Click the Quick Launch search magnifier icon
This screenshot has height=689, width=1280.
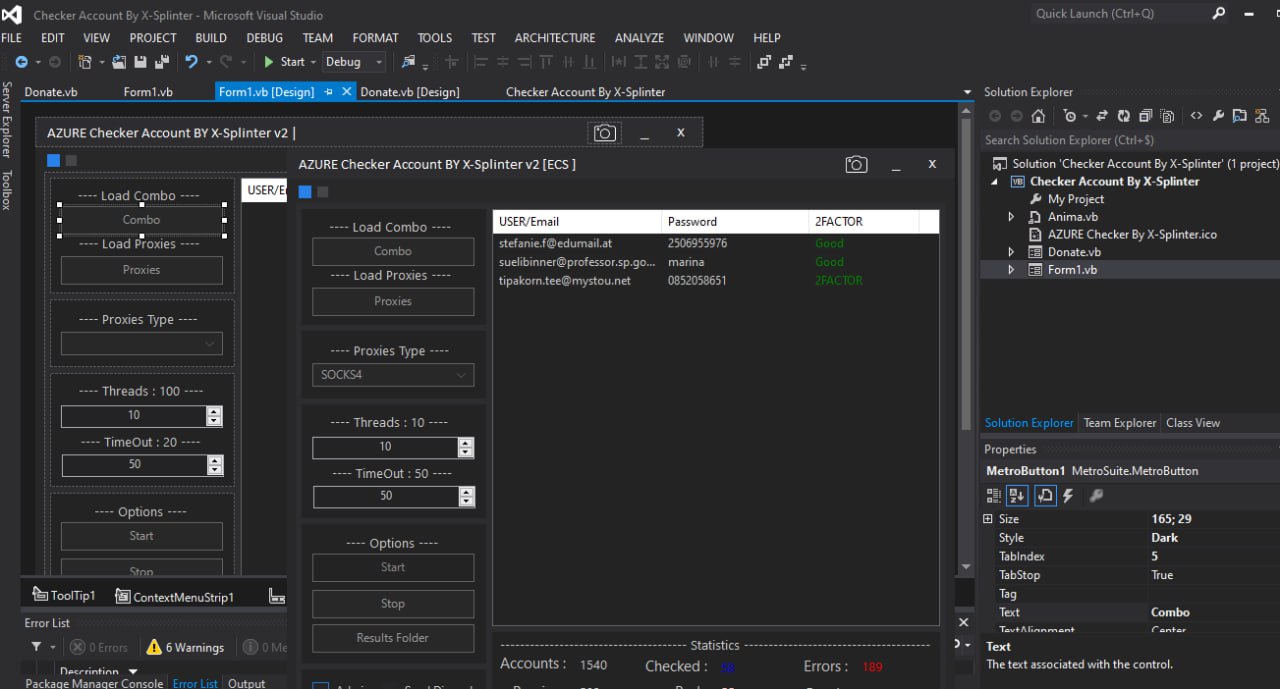coord(1218,14)
